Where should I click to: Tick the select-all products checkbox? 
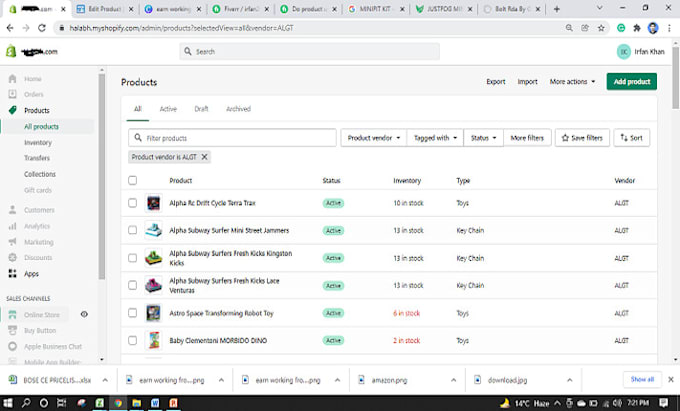pos(133,180)
